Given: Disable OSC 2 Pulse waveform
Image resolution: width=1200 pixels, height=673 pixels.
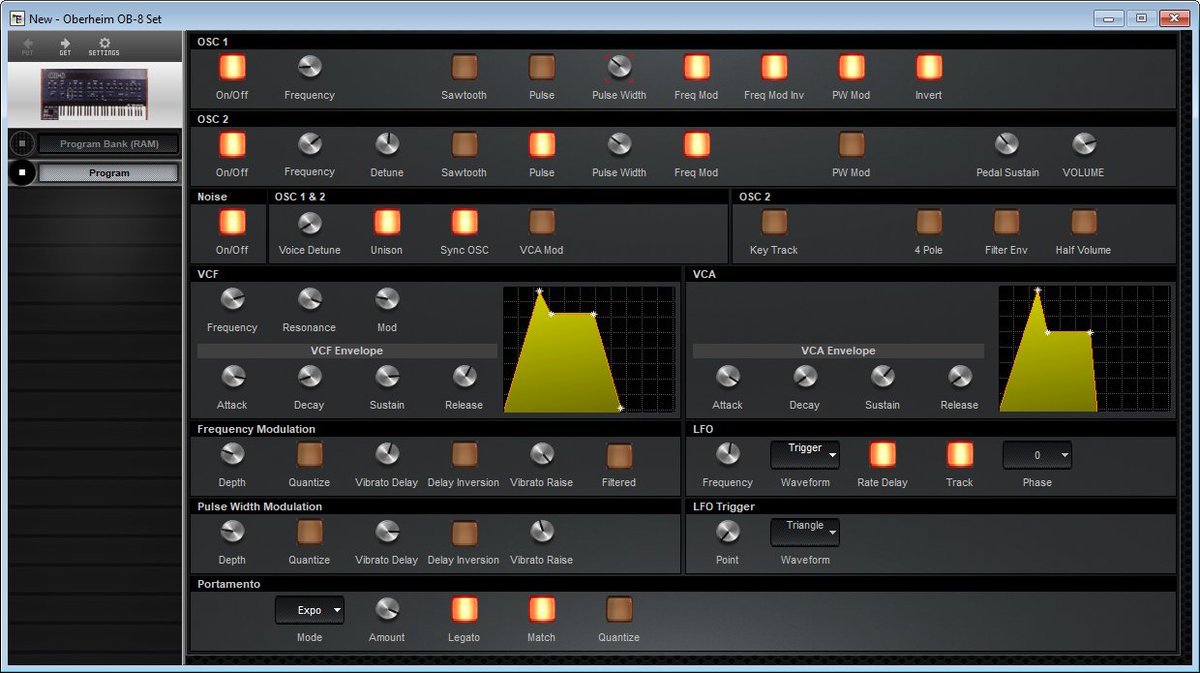Looking at the screenshot, I should coord(542,144).
